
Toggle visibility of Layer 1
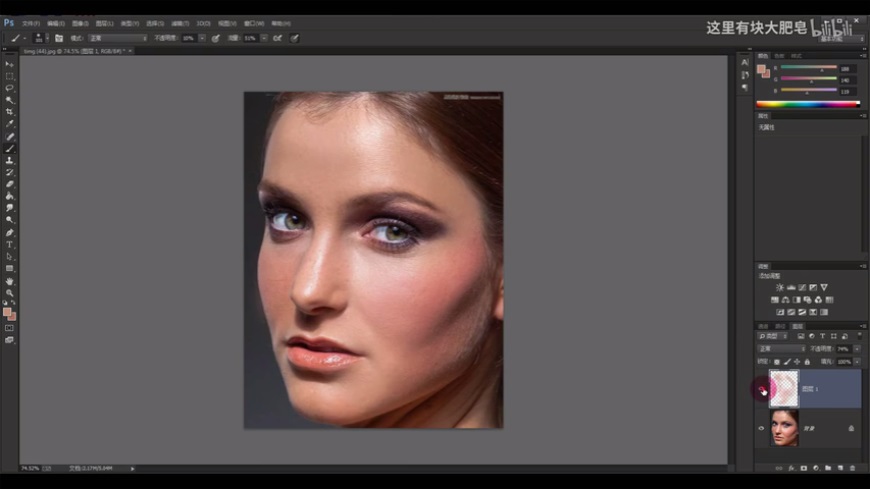point(762,389)
